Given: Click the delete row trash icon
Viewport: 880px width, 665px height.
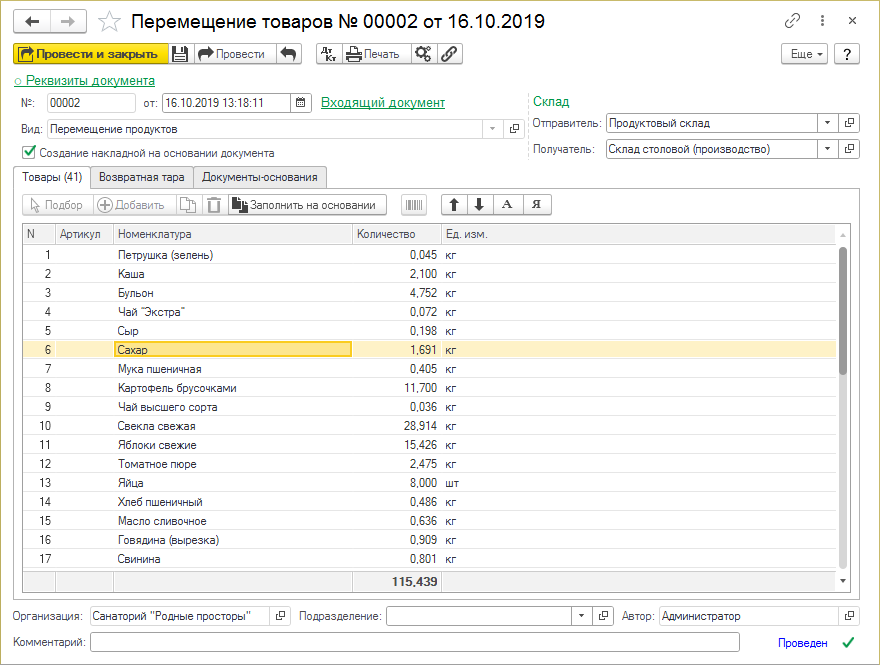Looking at the screenshot, I should [x=215, y=203].
